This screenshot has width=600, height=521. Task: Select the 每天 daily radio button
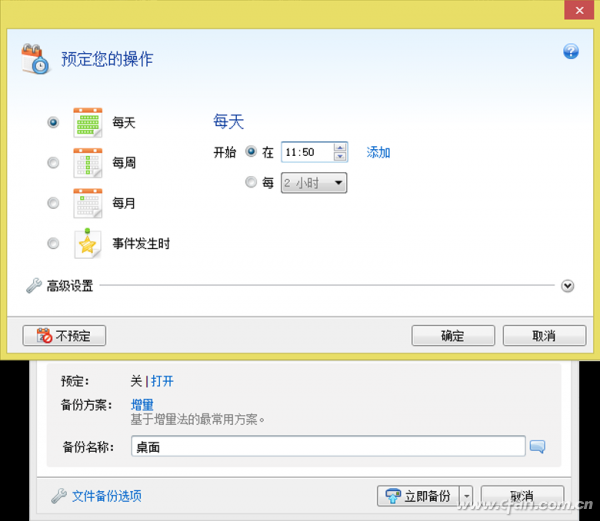point(53,122)
